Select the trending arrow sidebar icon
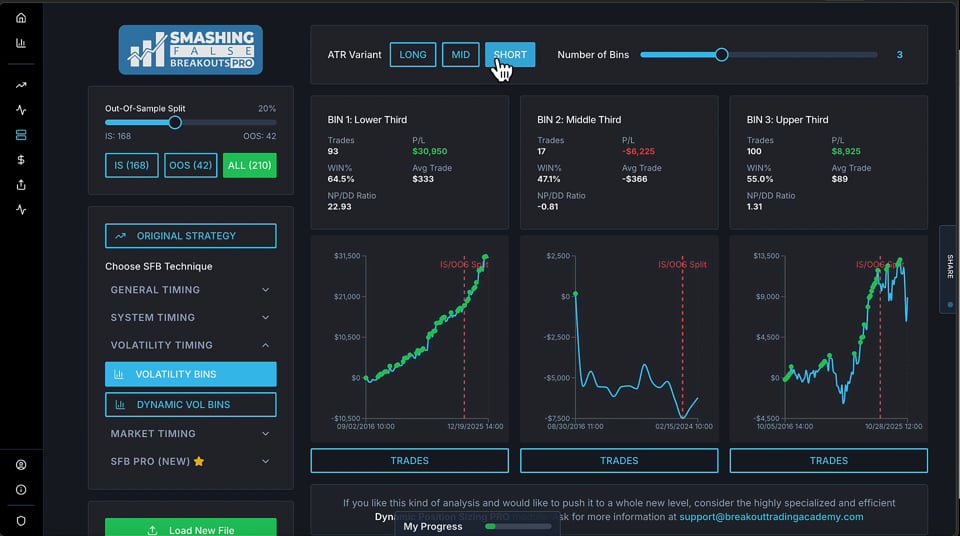 [21, 85]
